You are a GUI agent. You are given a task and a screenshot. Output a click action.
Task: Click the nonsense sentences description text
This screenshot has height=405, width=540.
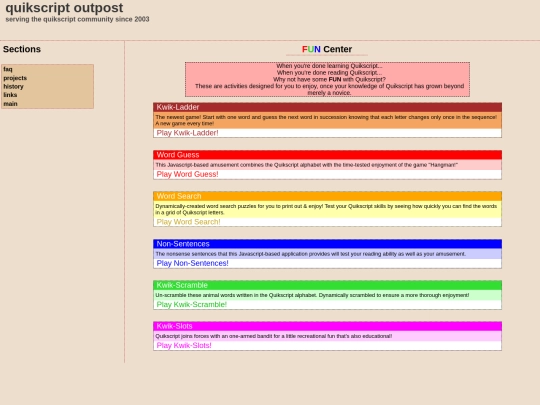click(310, 254)
